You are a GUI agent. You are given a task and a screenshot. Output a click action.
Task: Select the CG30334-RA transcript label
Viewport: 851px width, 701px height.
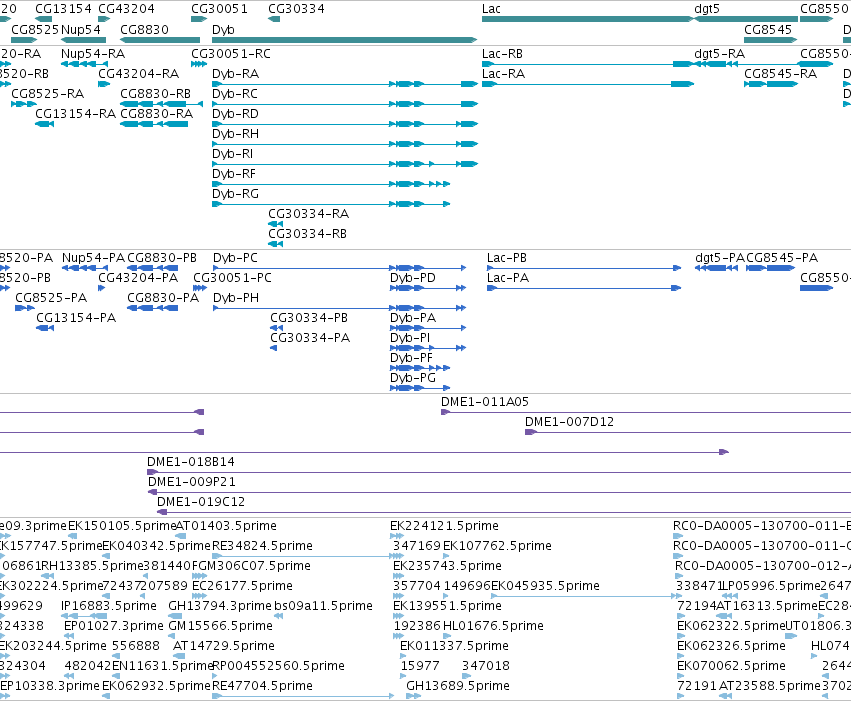(x=309, y=214)
